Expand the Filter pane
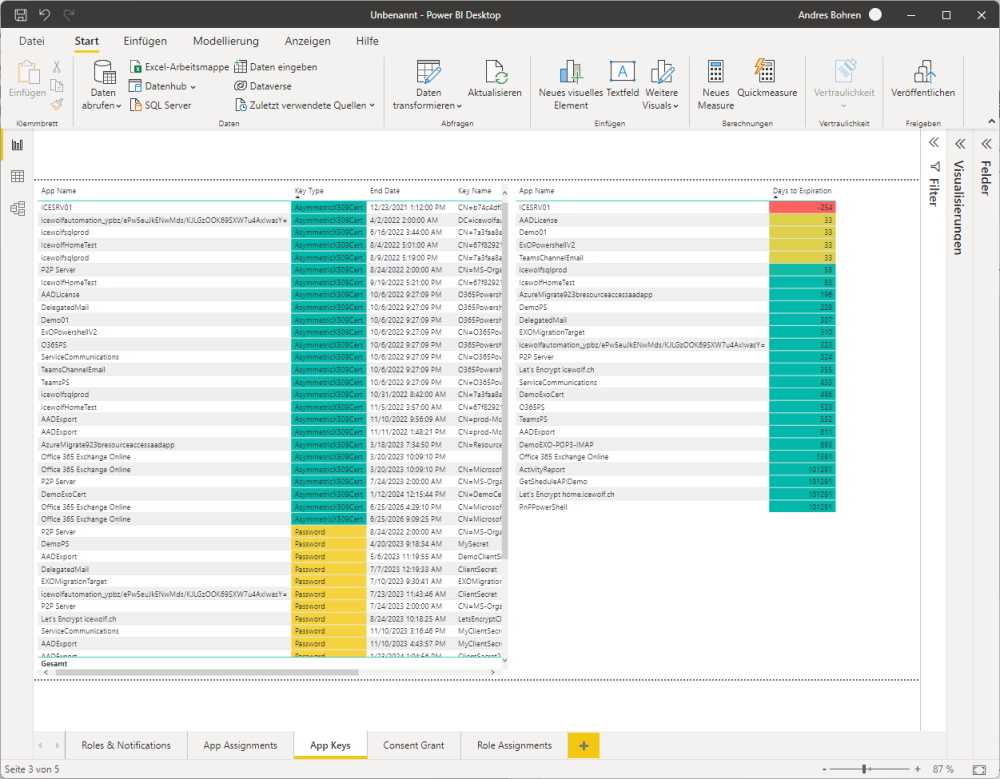 click(x=934, y=143)
